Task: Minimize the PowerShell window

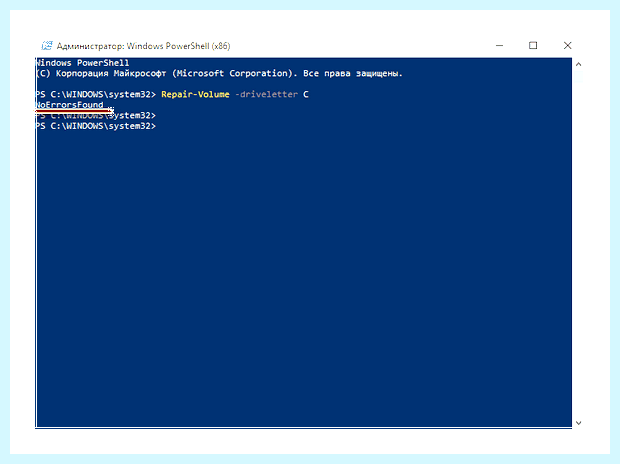Action: coord(499,45)
